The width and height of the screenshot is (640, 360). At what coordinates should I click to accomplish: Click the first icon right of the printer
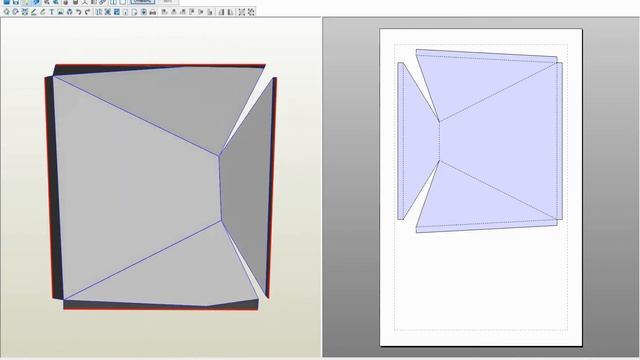coord(164,12)
